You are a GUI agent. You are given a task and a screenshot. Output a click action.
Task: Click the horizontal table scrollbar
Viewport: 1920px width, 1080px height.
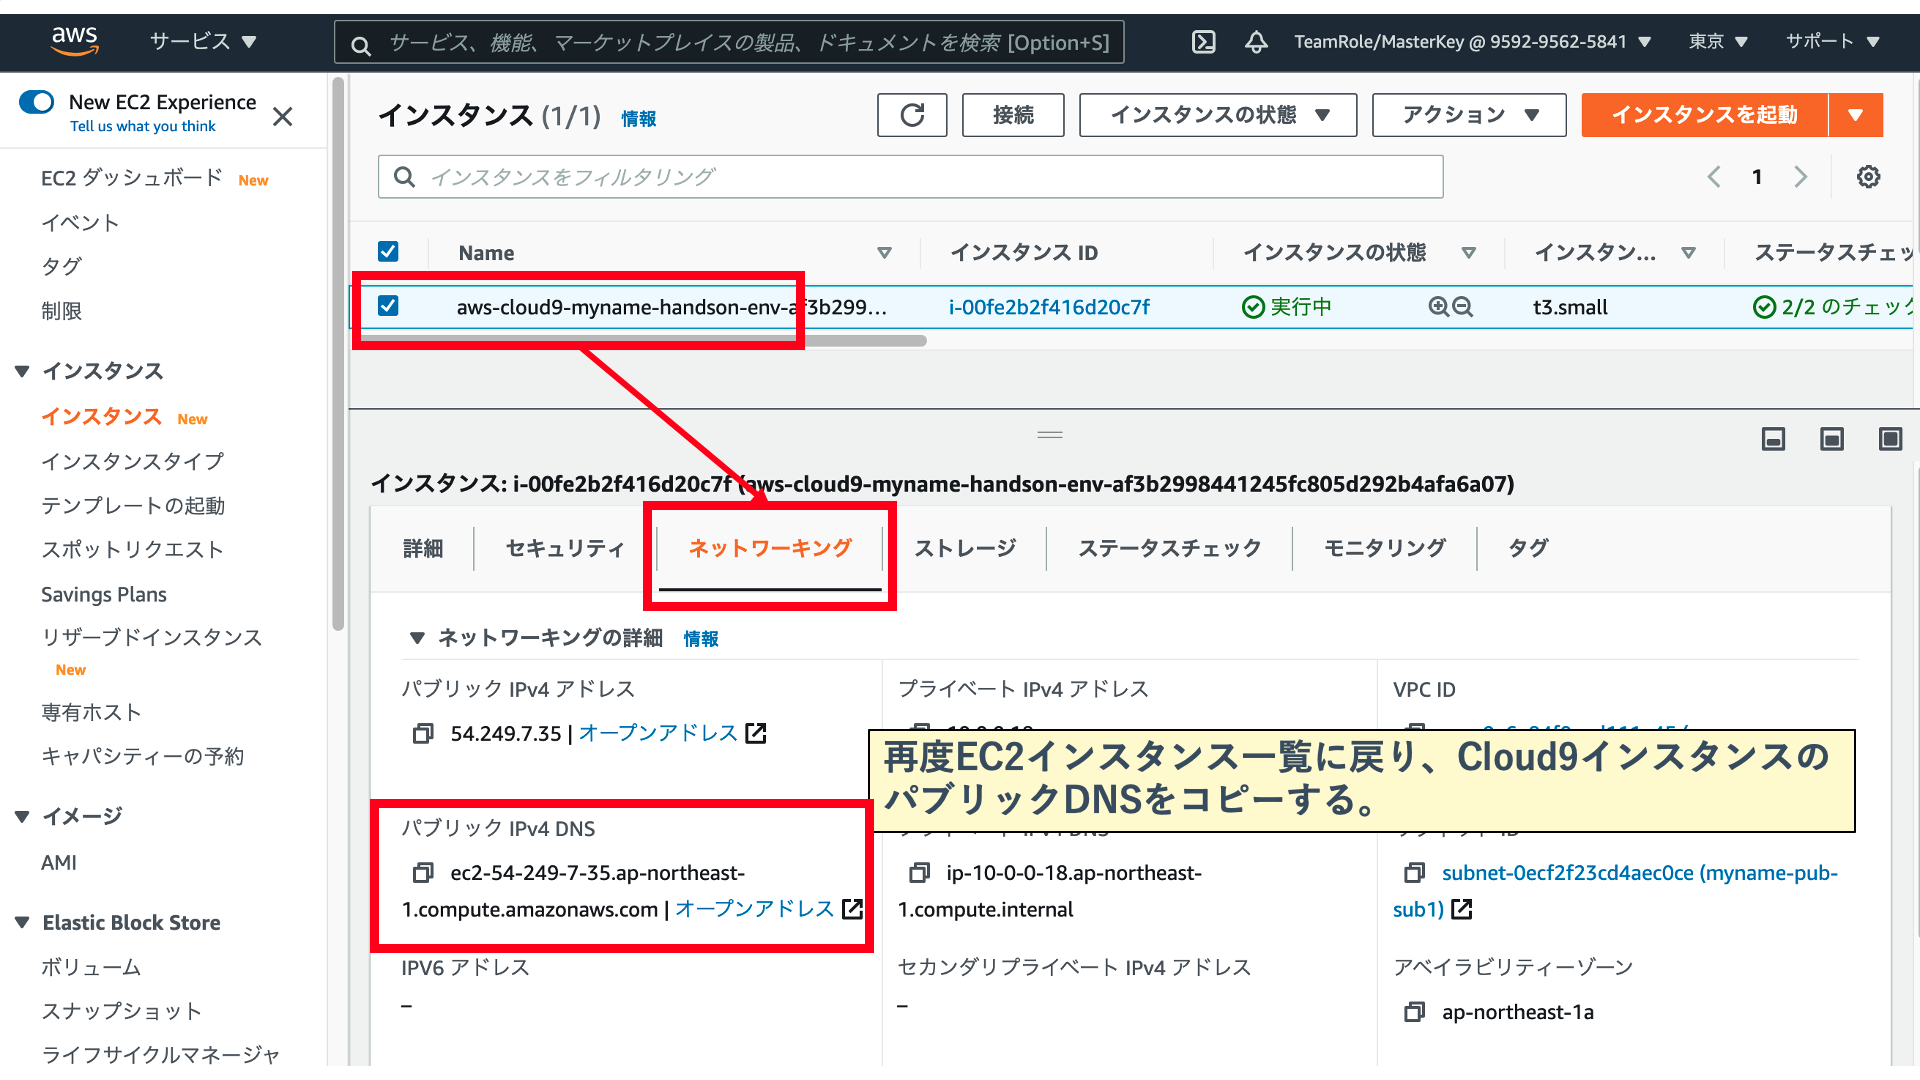point(645,341)
